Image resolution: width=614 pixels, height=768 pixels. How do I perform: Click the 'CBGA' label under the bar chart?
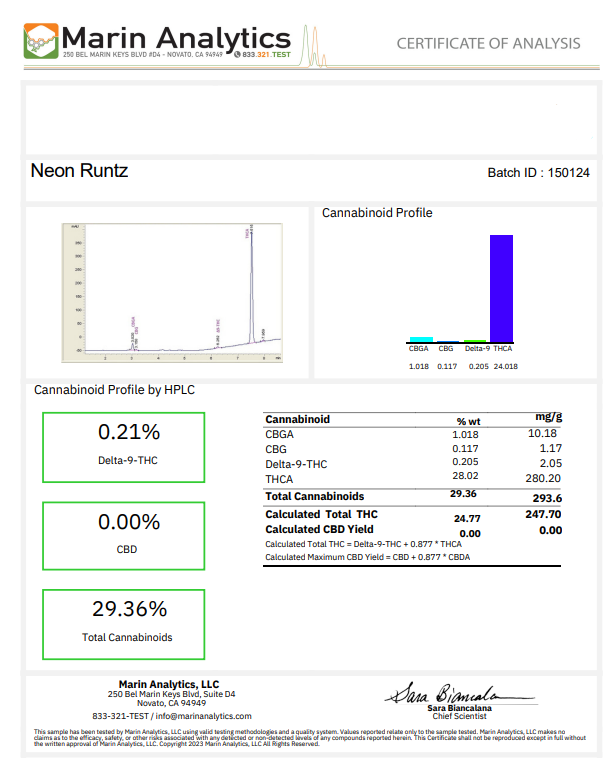[x=419, y=349]
